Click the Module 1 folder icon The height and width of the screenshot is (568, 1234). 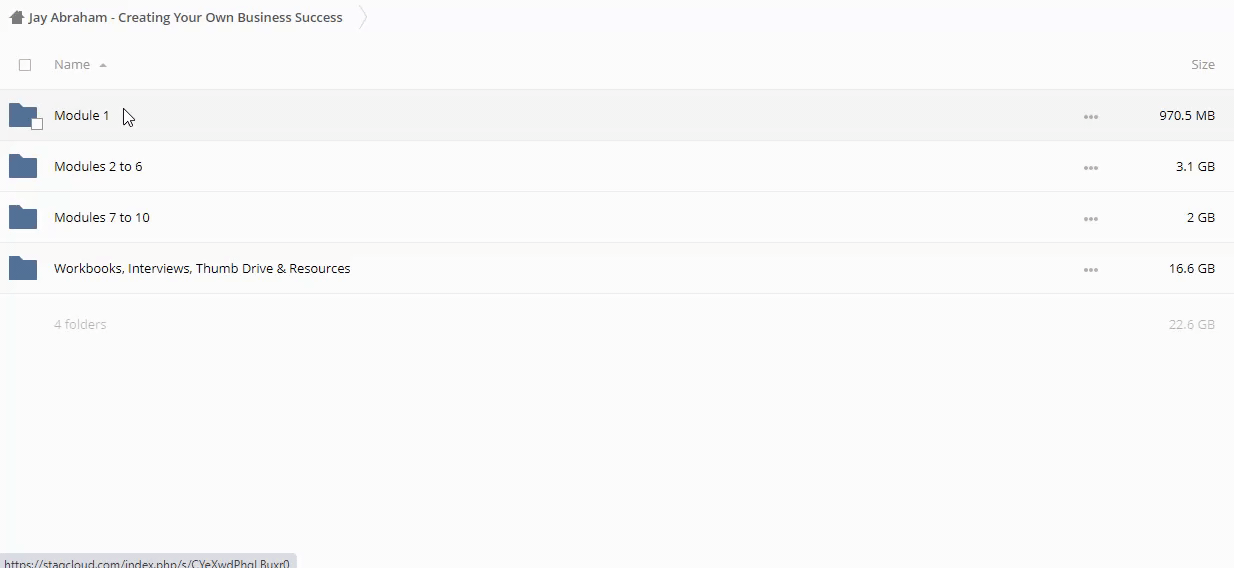point(22,114)
